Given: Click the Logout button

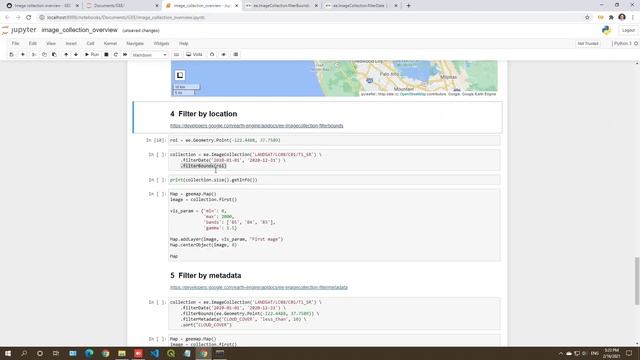Looking at the screenshot, I should (x=628, y=30).
